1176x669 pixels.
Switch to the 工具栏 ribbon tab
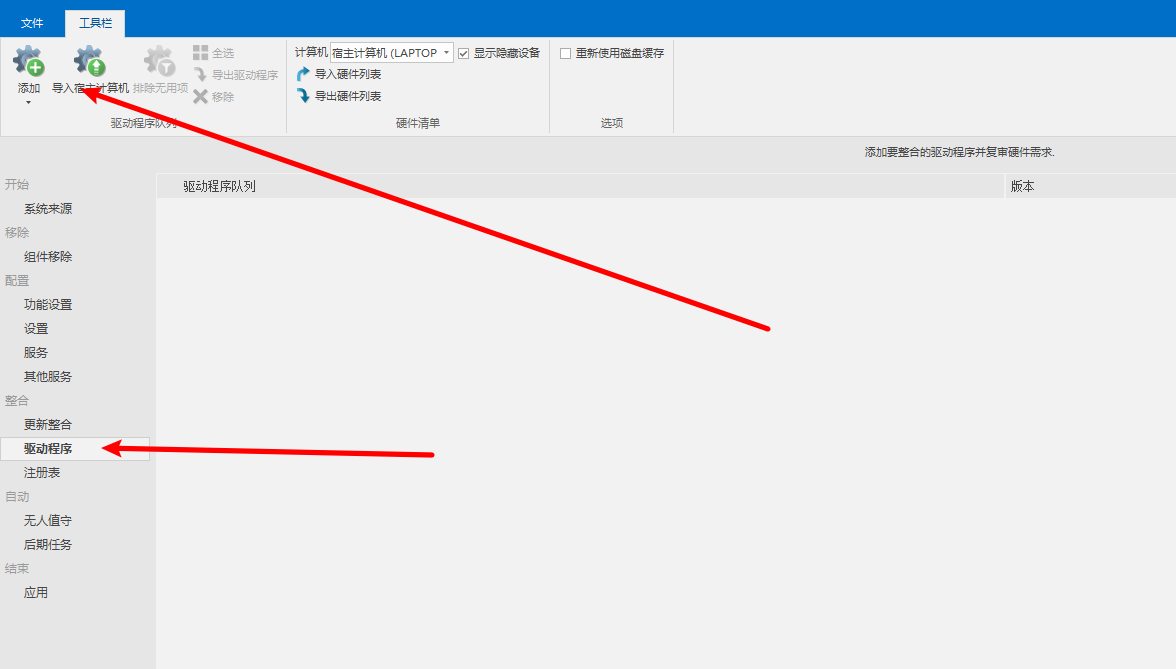point(94,23)
